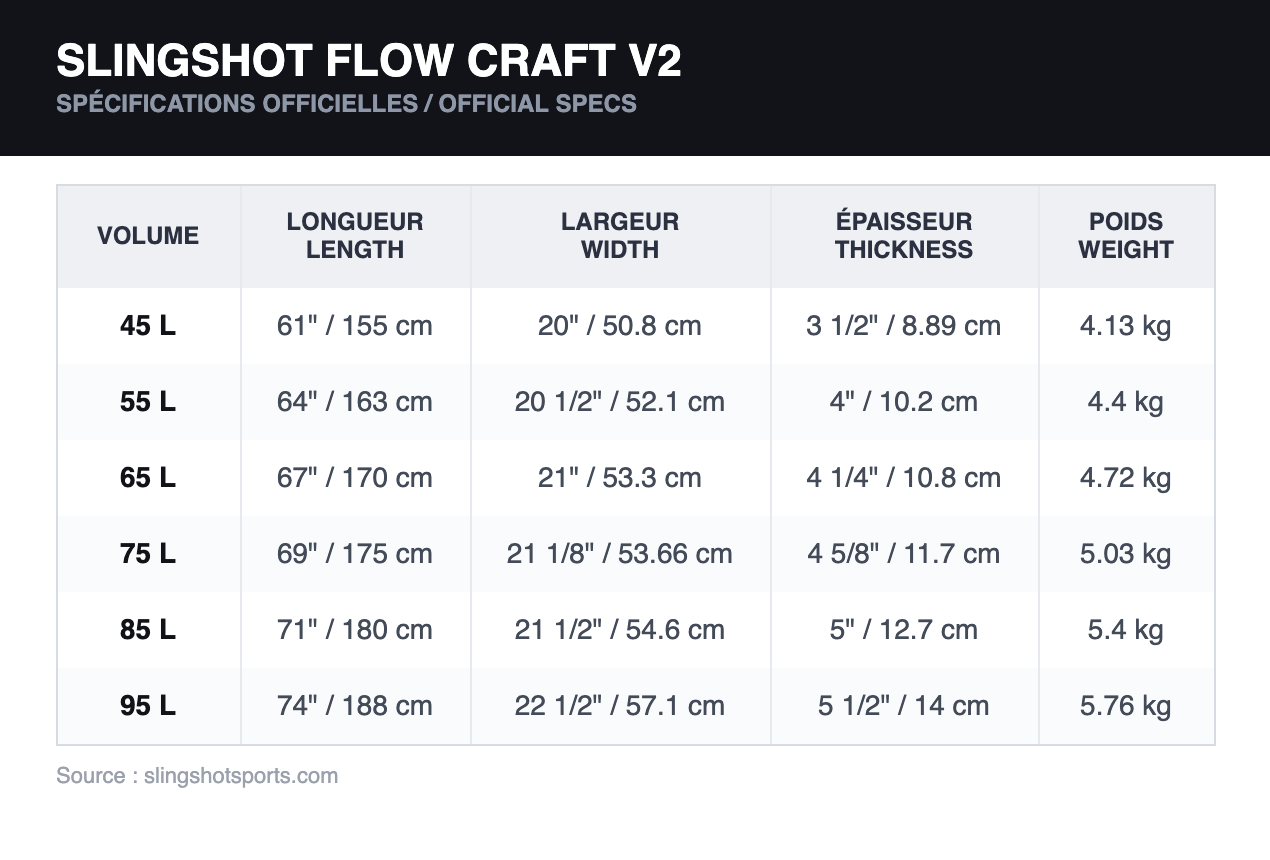
Task: Click the slingshotsports.com source text
Action: [241, 776]
